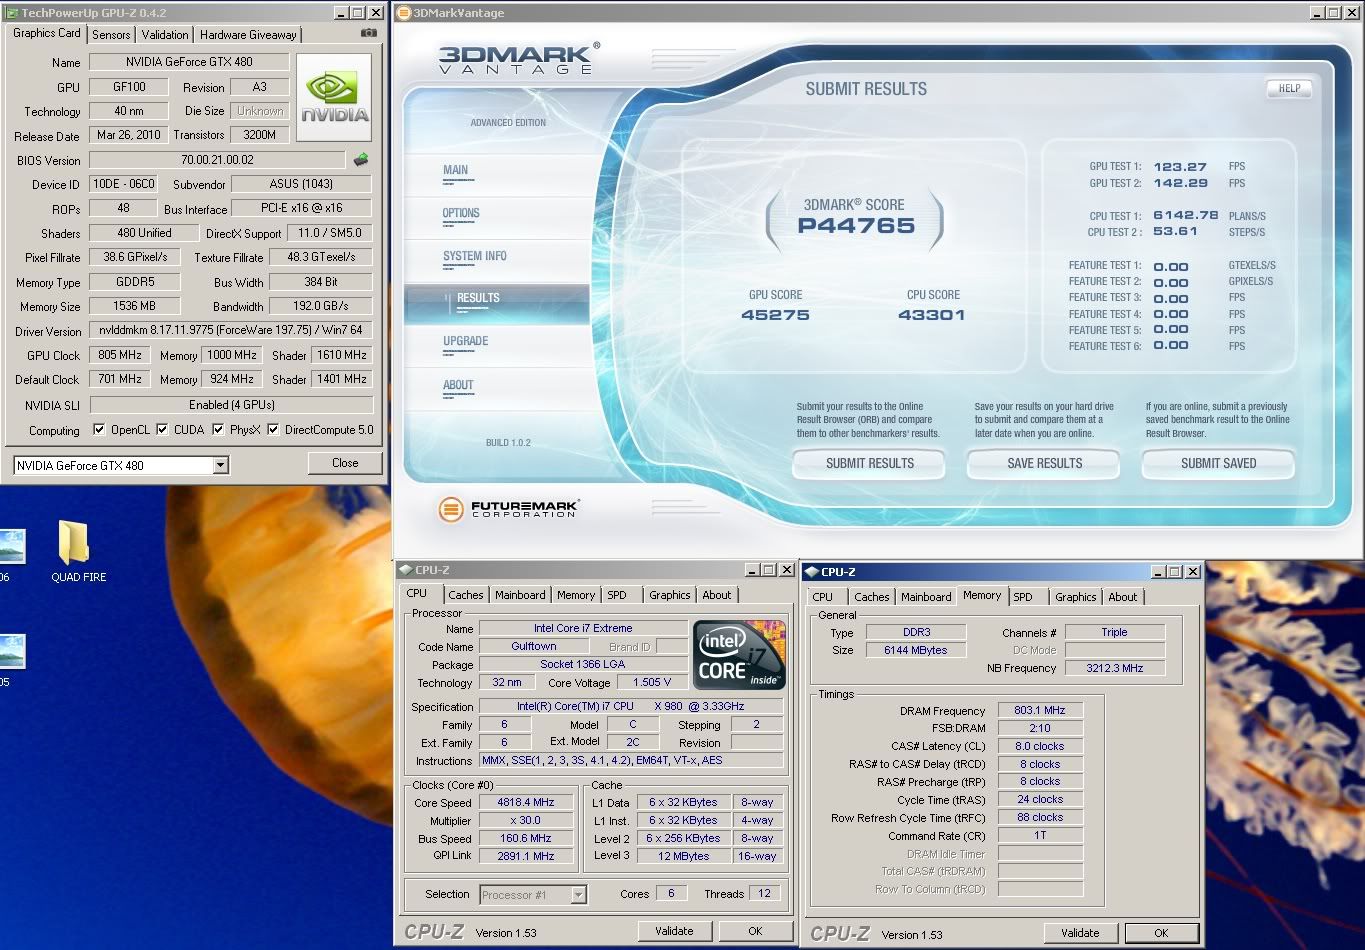1365x950 pixels.
Task: Toggle the CUDA checkbox
Action: point(162,430)
